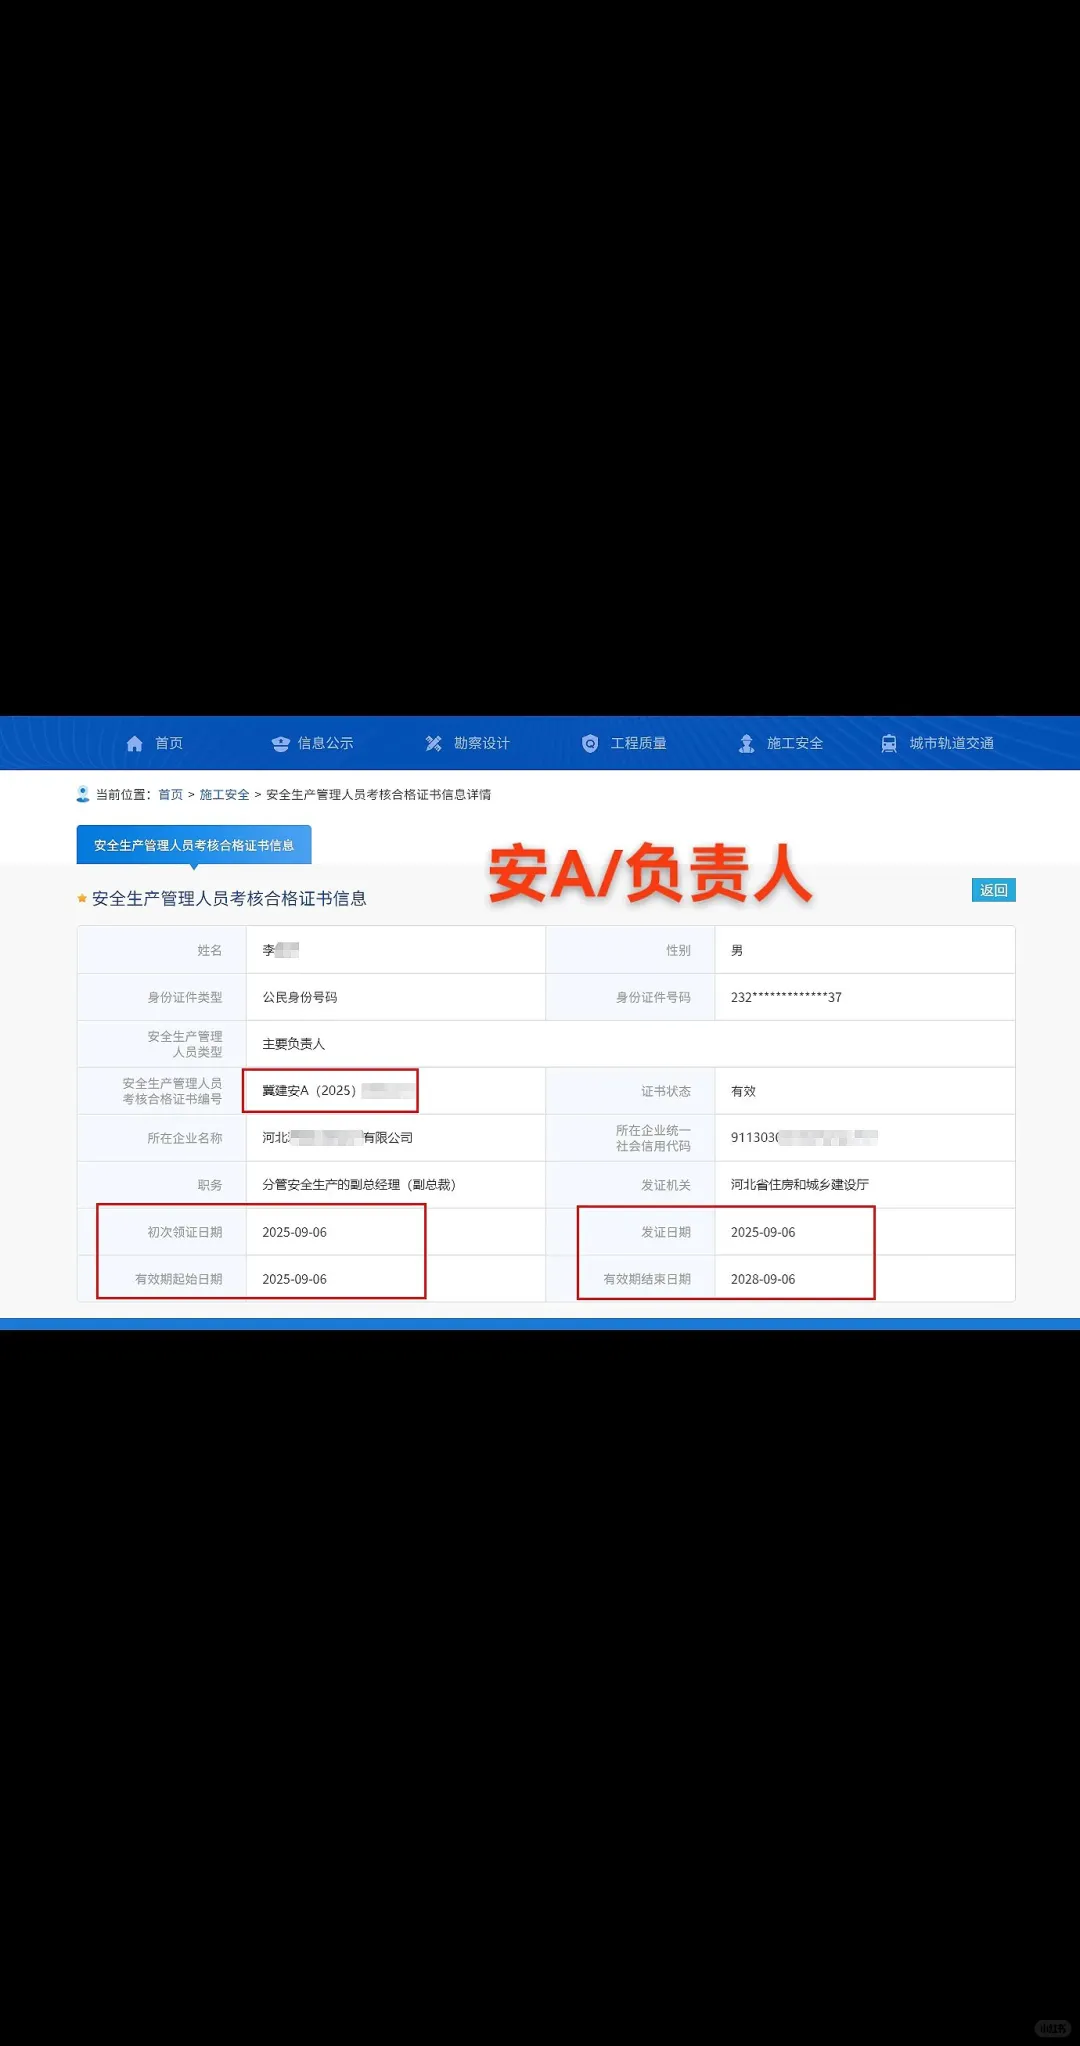The image size is (1080, 2046).
Task: Click the 有效期结束日期 label
Action: point(647,1279)
